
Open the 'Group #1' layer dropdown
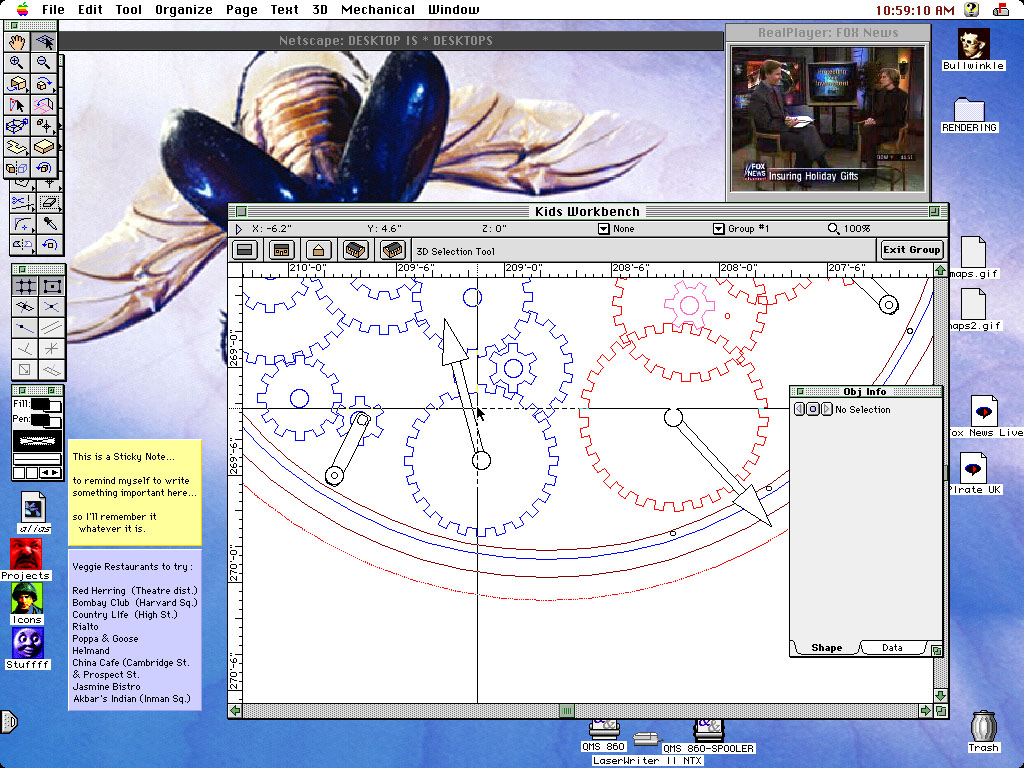(x=718, y=229)
